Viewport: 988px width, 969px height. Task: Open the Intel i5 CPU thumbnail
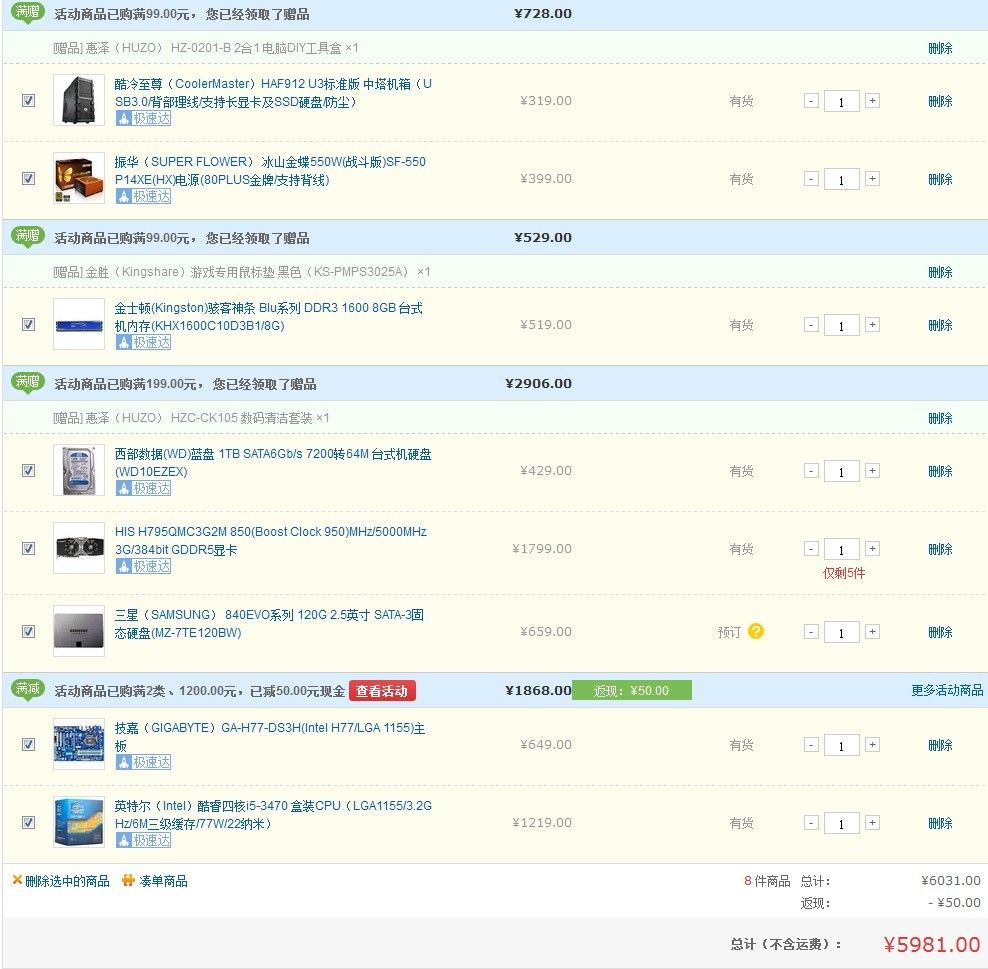click(79, 823)
